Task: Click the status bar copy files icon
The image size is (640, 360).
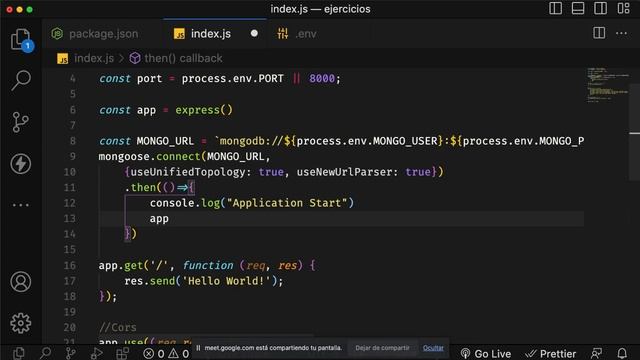Action: 19,353
